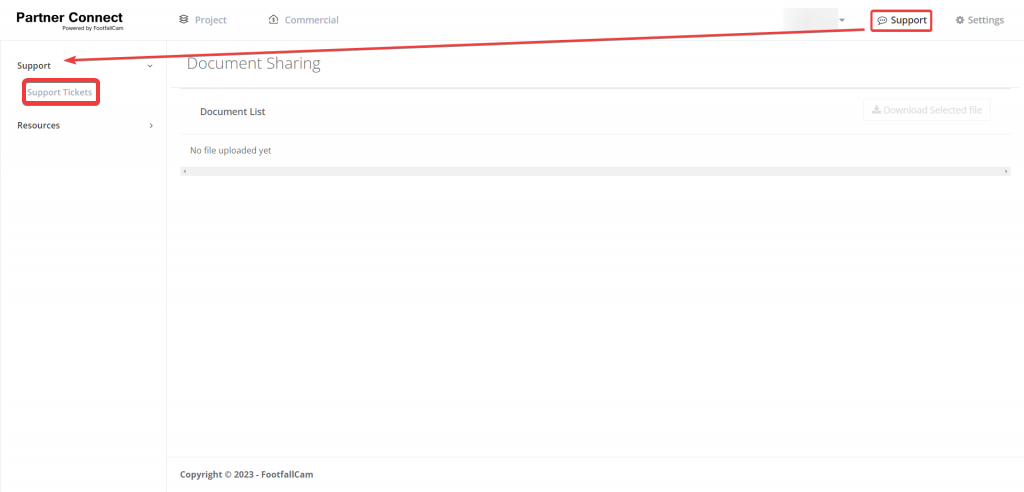Click the horizontal scrollbar track under document list
1024x492 pixels.
click(x=595, y=172)
